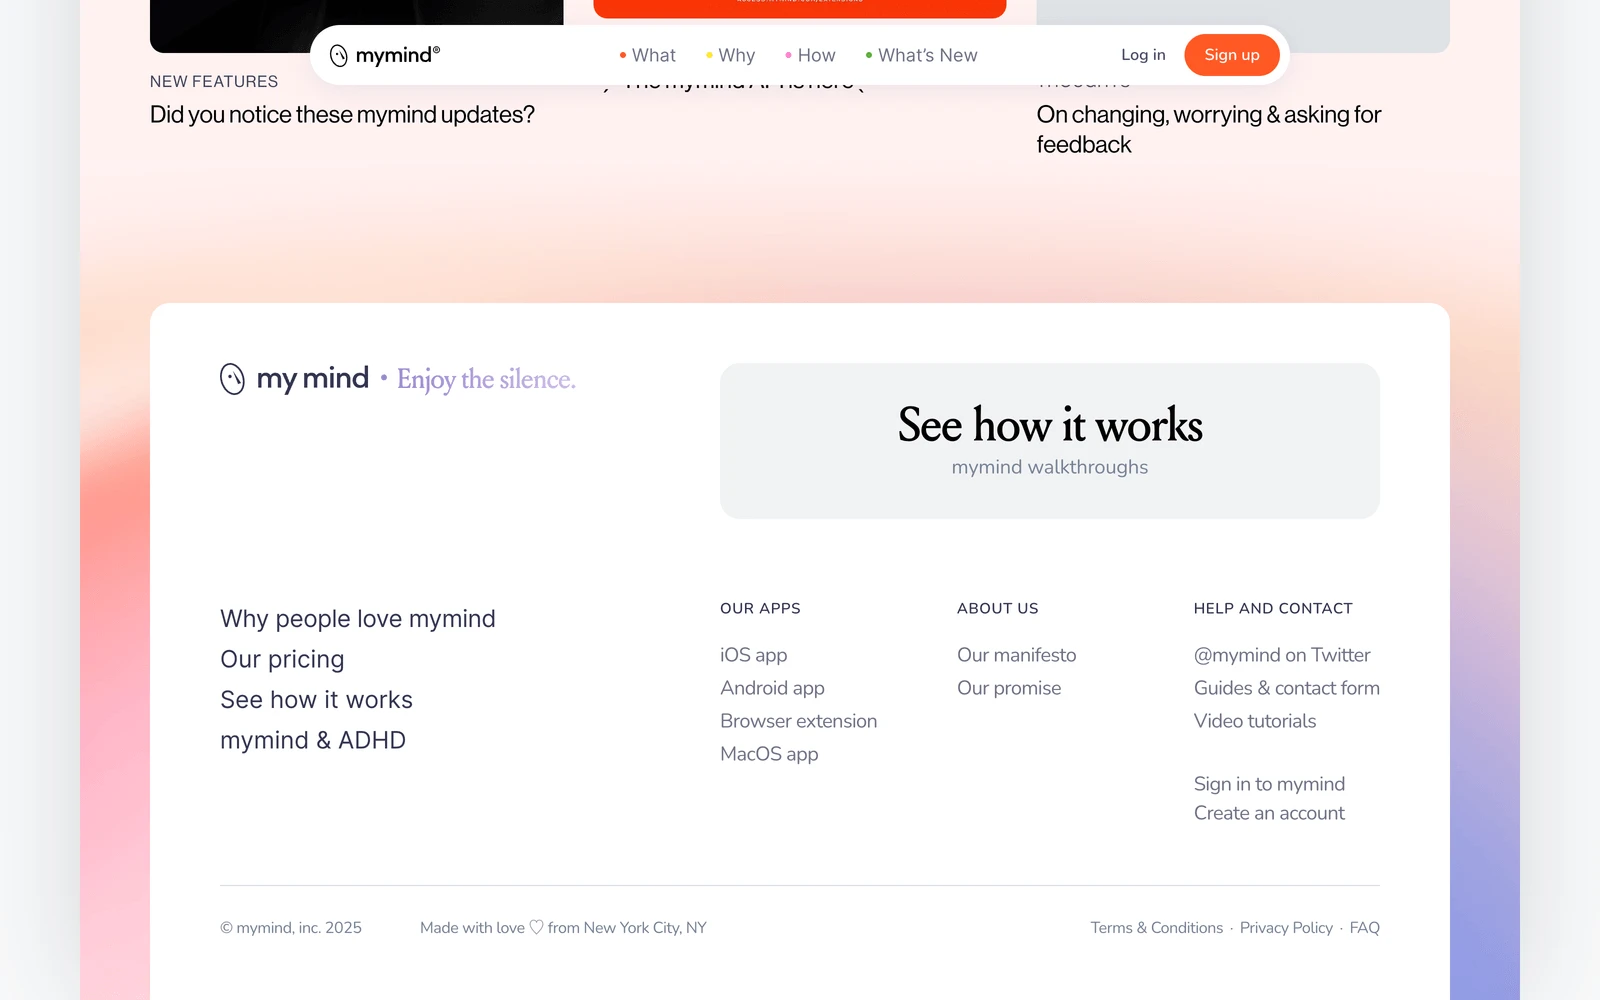This screenshot has width=1600, height=1000.
Task: Click the 'OUR APPS' column heading
Action: [x=760, y=608]
